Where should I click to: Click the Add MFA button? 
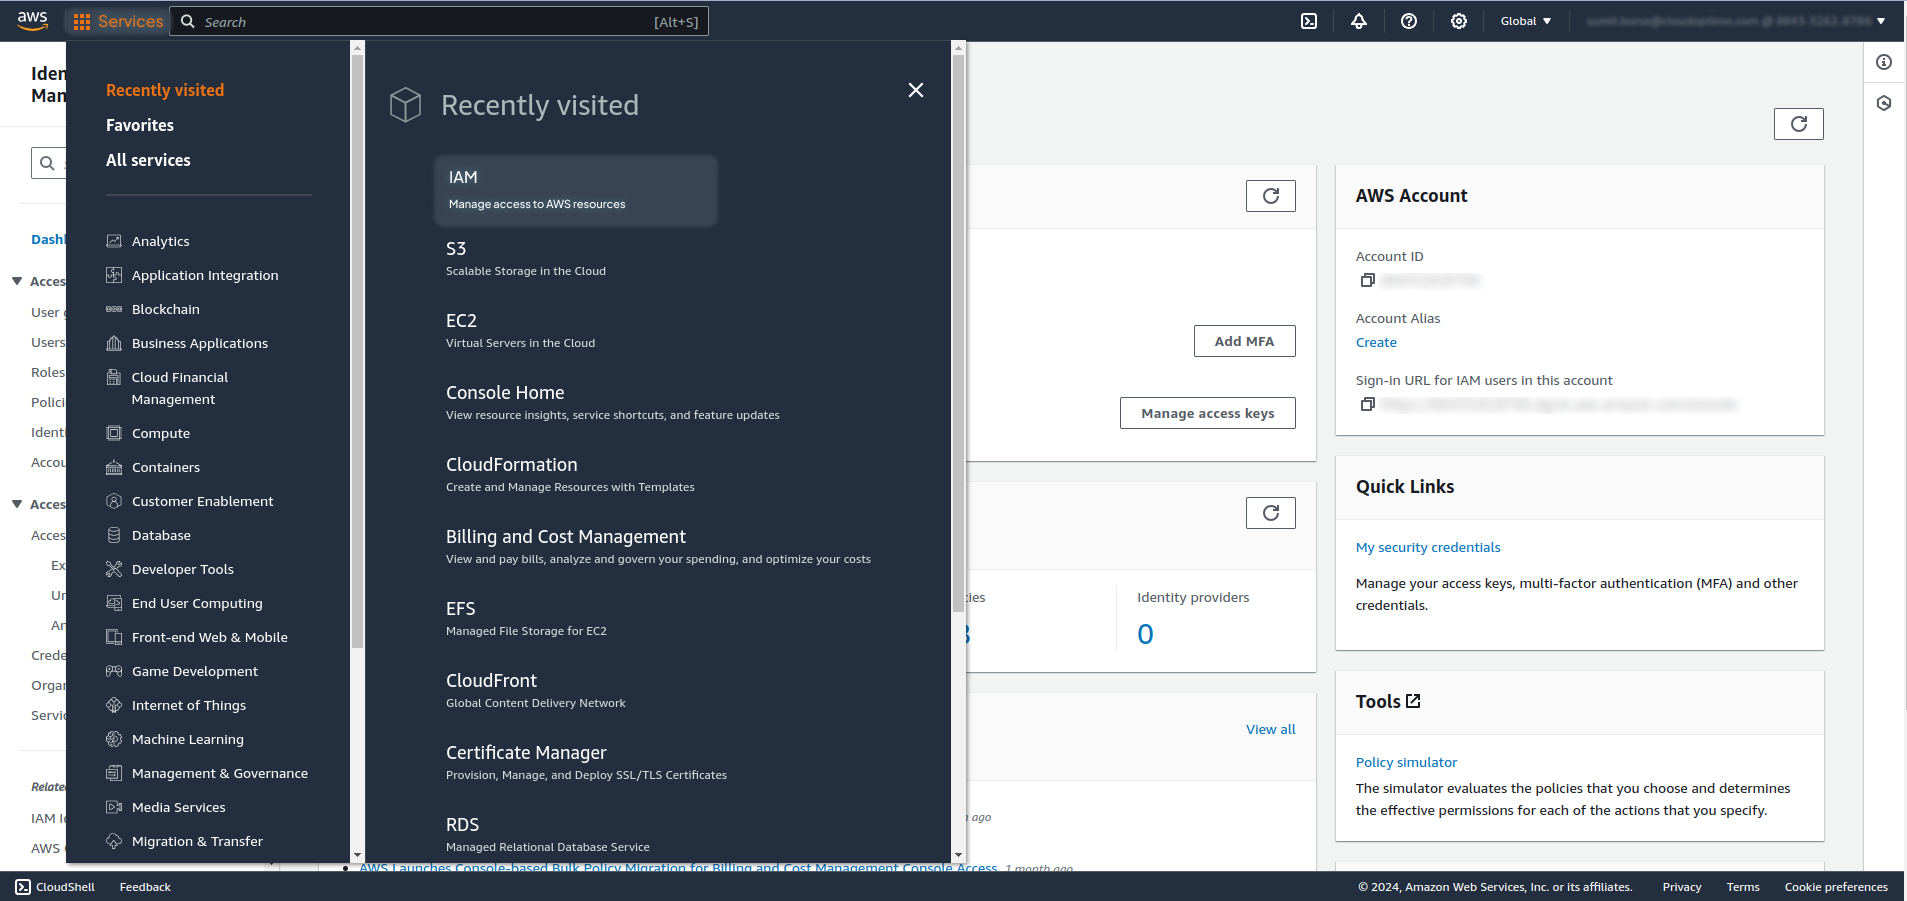1244,341
